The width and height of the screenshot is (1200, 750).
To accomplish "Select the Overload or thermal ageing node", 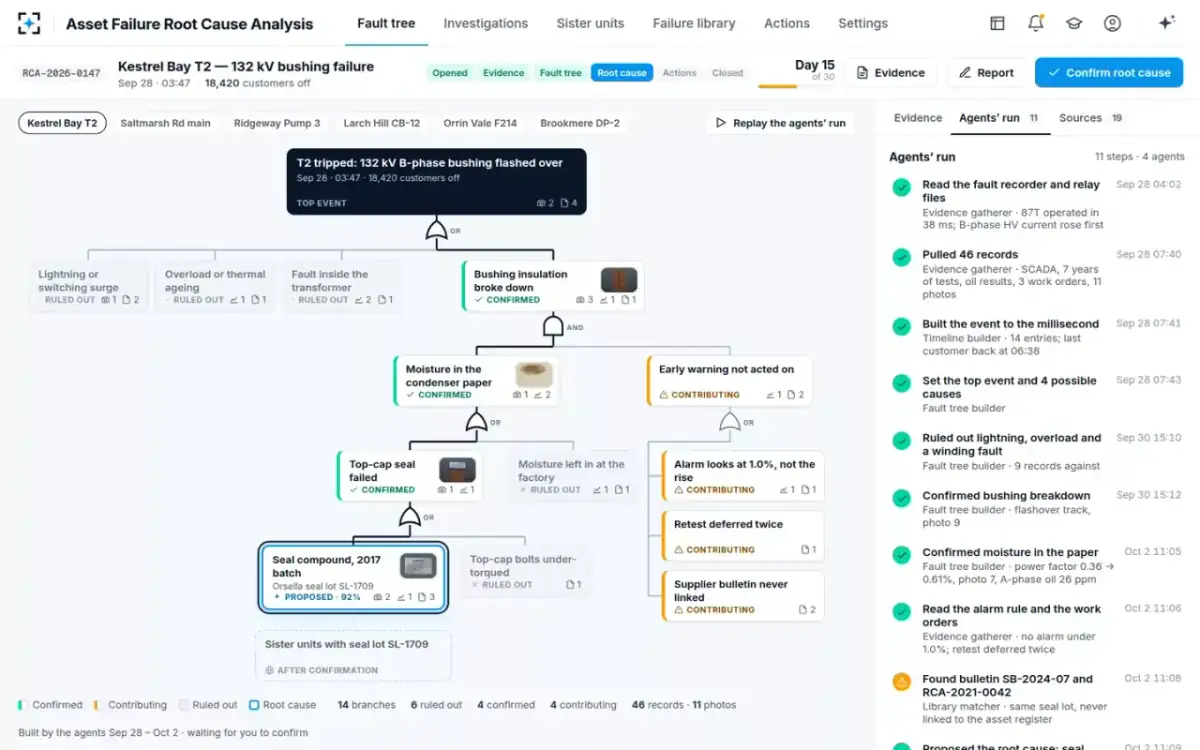I will (215, 286).
